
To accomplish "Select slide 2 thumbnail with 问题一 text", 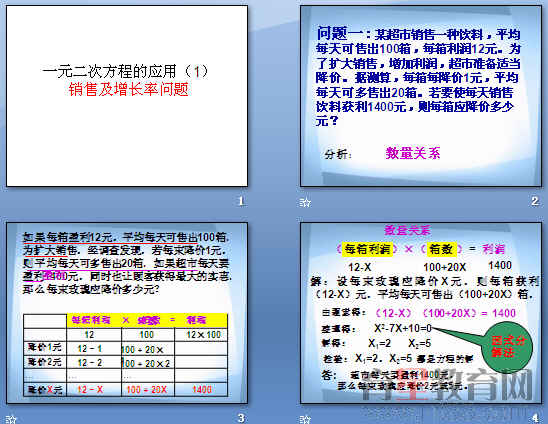I will (421, 96).
